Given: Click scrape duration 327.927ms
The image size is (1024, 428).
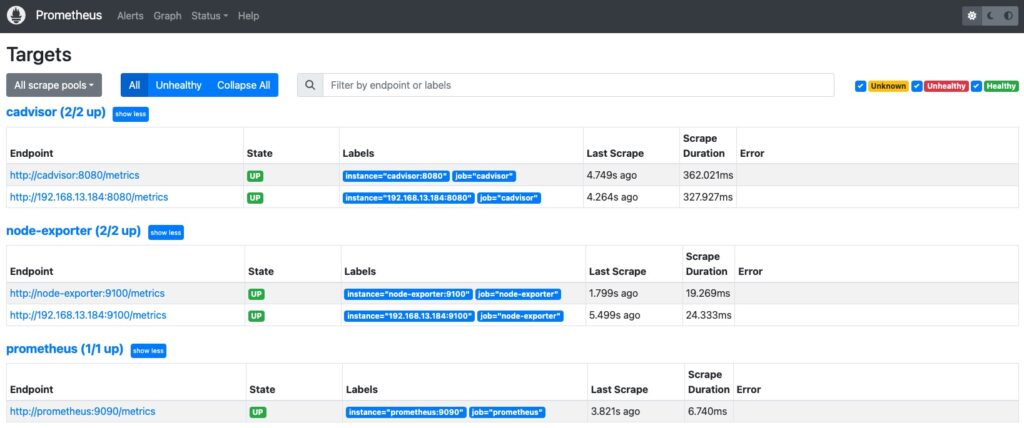Looking at the screenshot, I should click(x=708, y=197).
